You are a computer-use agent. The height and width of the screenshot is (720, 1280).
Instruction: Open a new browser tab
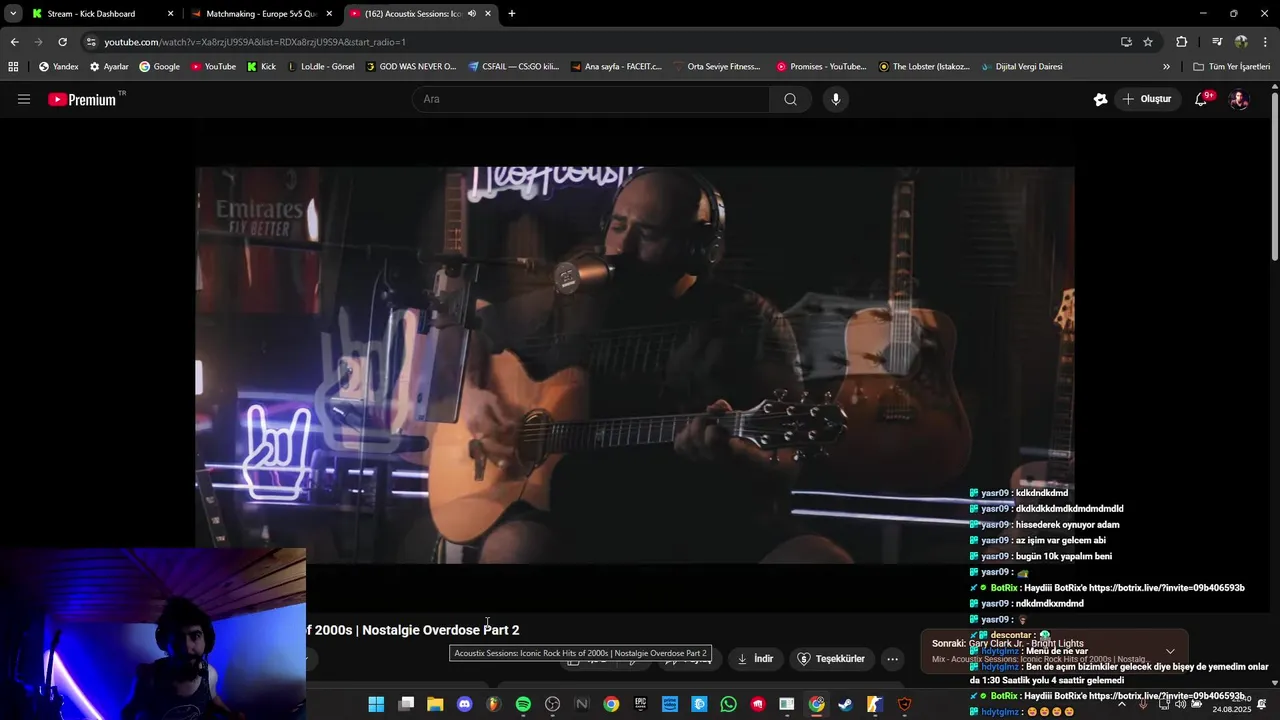coord(512,14)
